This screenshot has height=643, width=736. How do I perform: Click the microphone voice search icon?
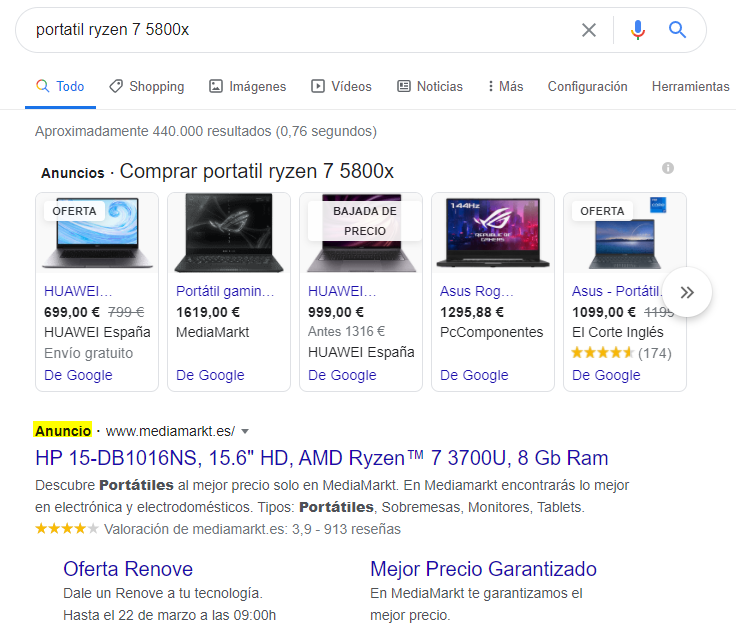637,30
